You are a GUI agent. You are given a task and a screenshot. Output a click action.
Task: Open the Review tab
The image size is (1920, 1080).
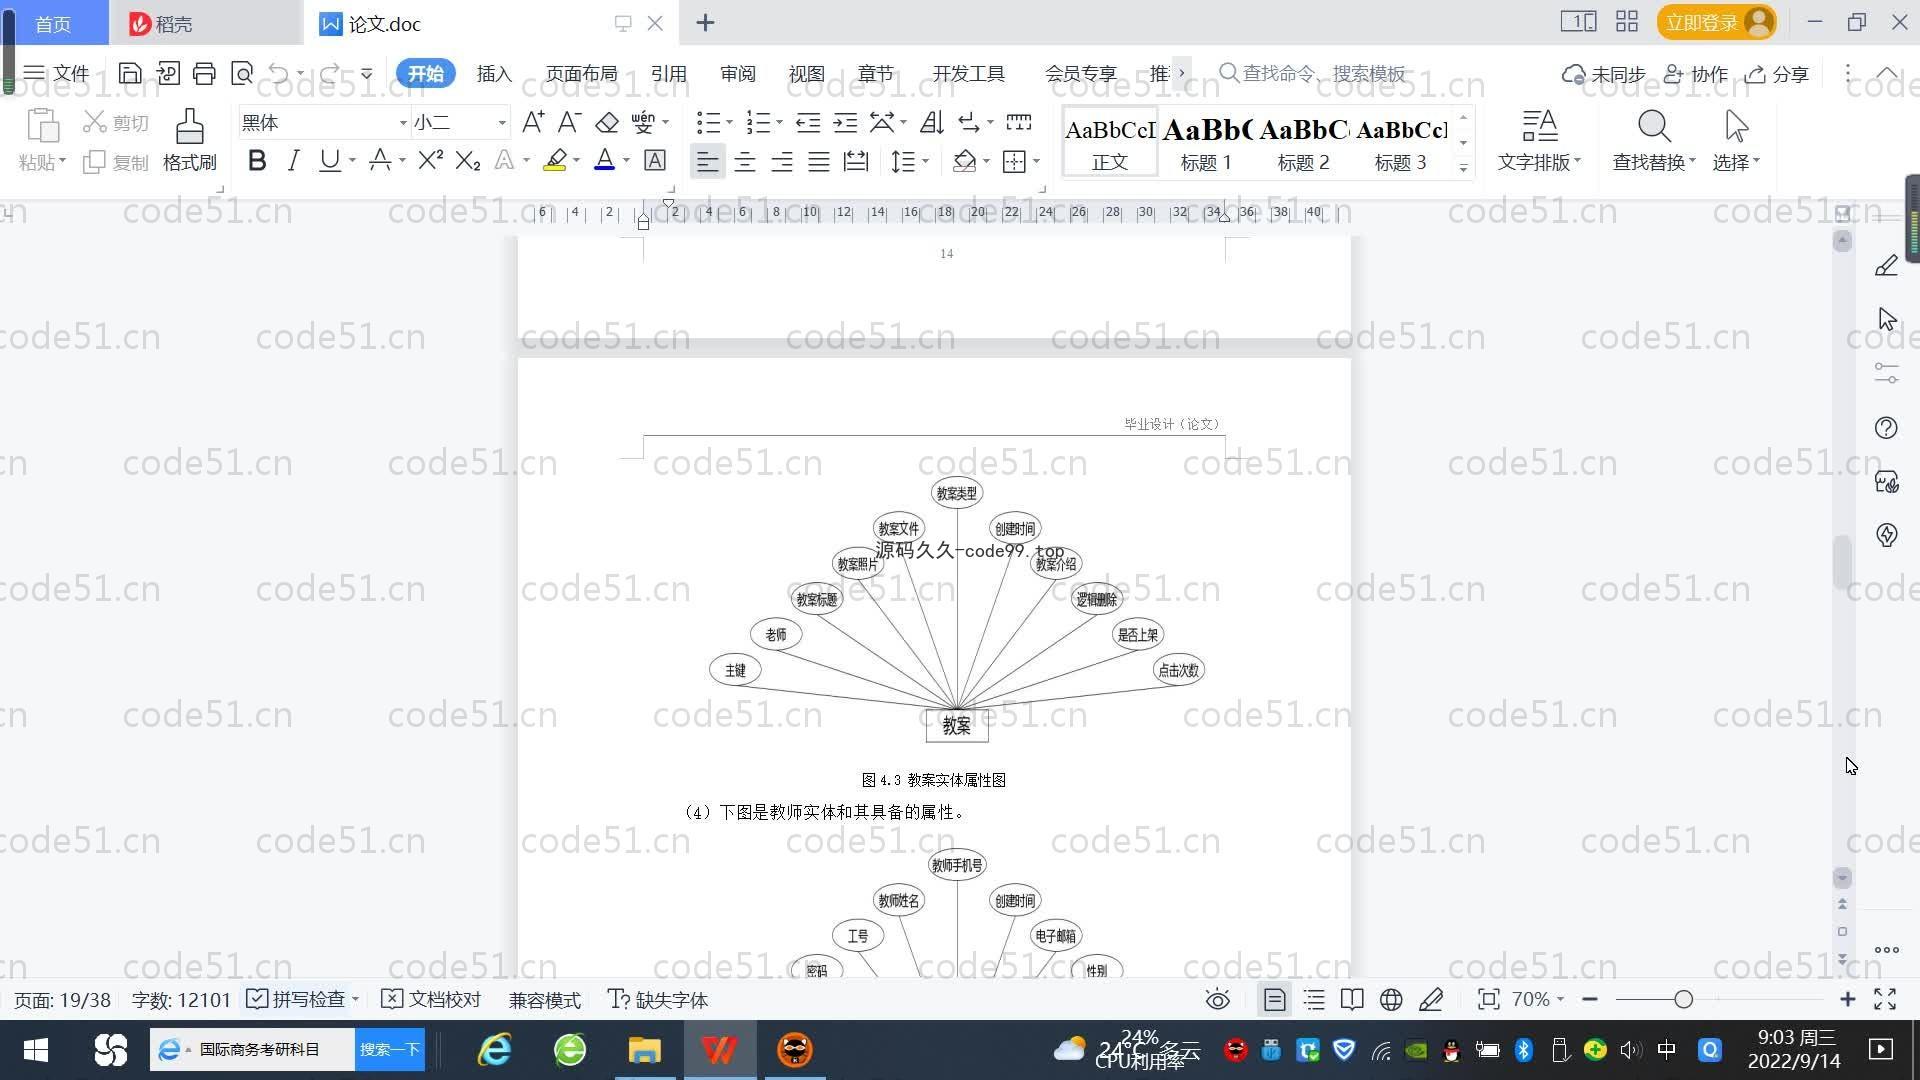[x=738, y=73]
